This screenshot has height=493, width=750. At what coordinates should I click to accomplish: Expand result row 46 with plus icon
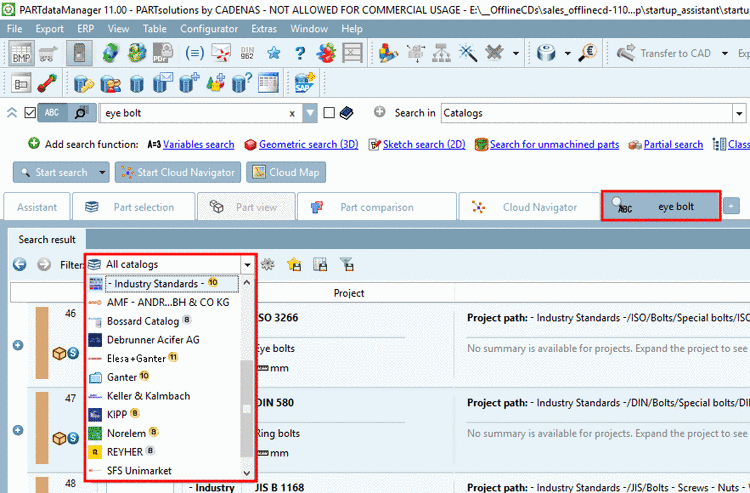pyautogui.click(x=18, y=345)
